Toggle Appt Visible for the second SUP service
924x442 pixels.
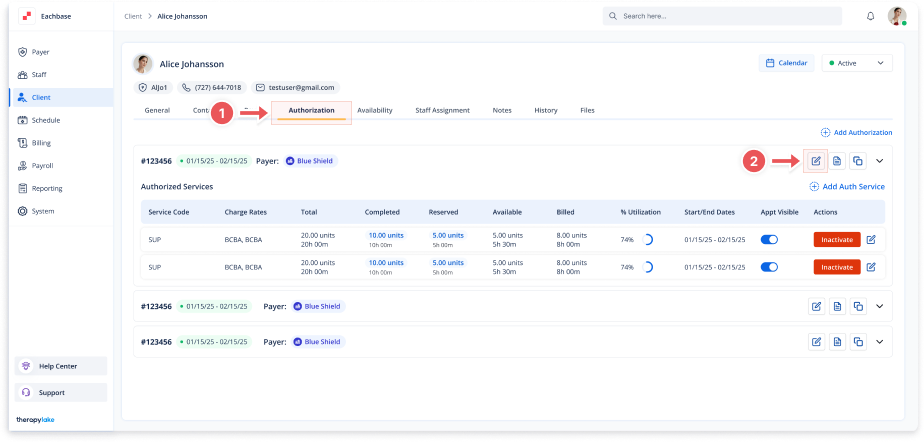click(770, 267)
